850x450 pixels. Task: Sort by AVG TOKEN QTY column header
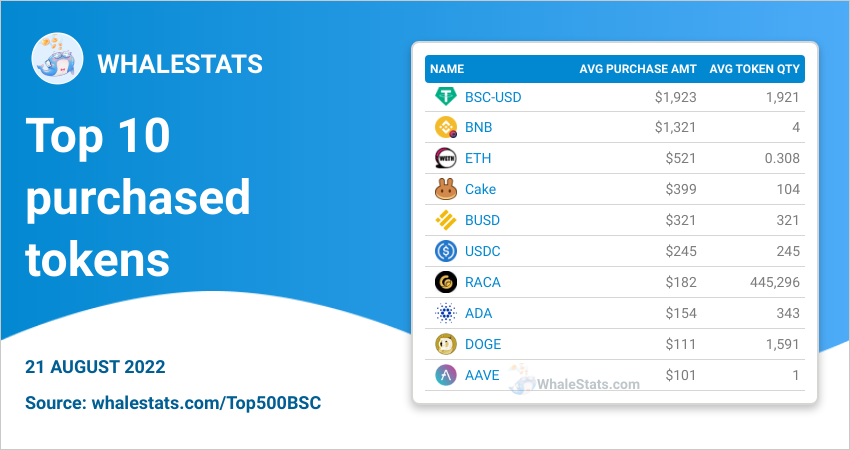coord(755,69)
